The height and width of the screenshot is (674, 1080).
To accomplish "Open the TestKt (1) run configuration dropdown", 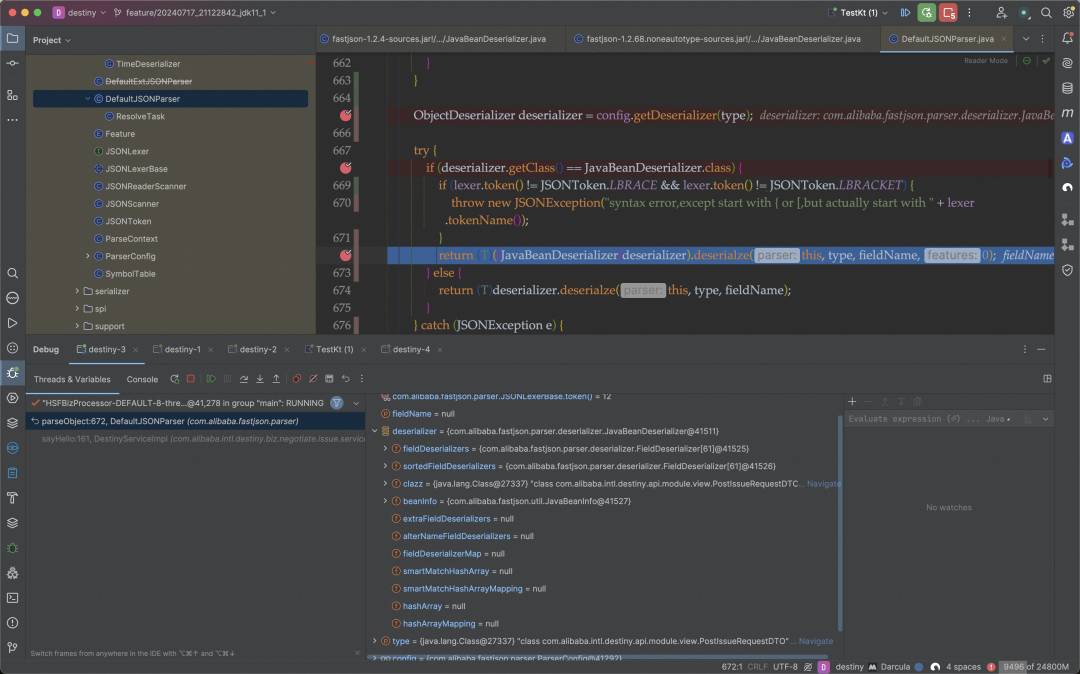I will (x=858, y=12).
